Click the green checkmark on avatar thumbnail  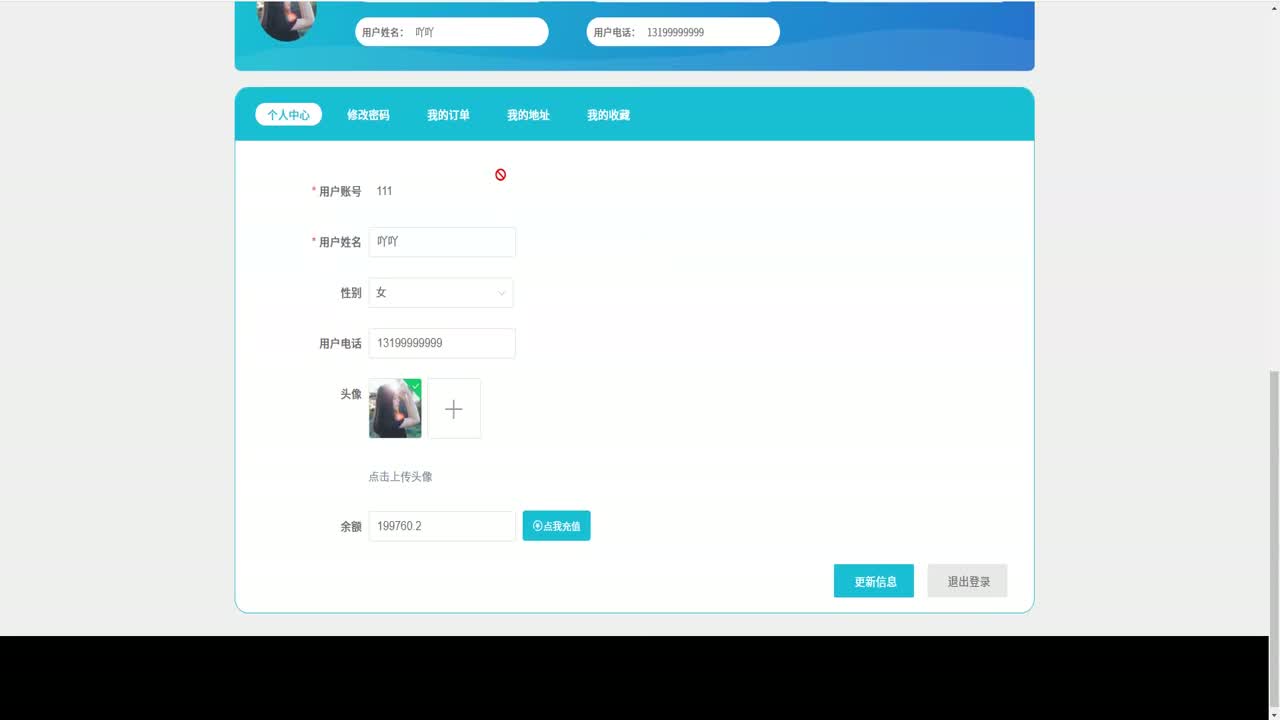[416, 385]
